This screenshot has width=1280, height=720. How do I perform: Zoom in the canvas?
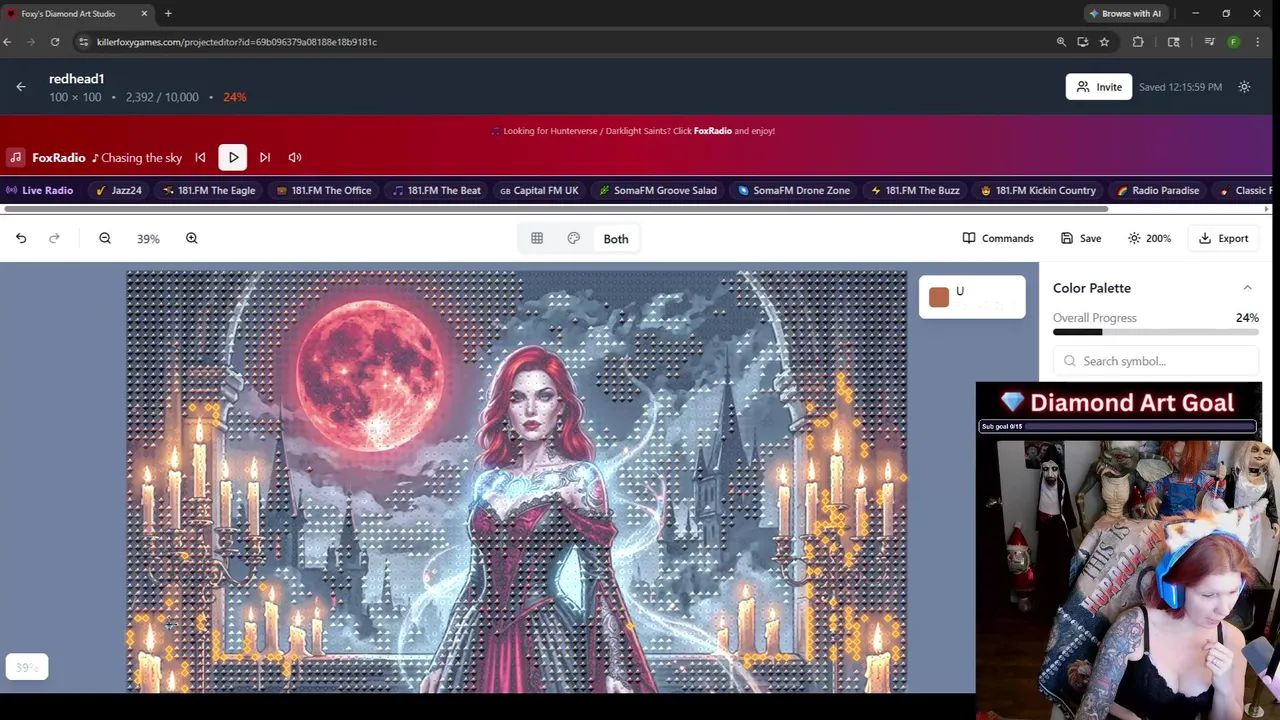pyautogui.click(x=192, y=238)
